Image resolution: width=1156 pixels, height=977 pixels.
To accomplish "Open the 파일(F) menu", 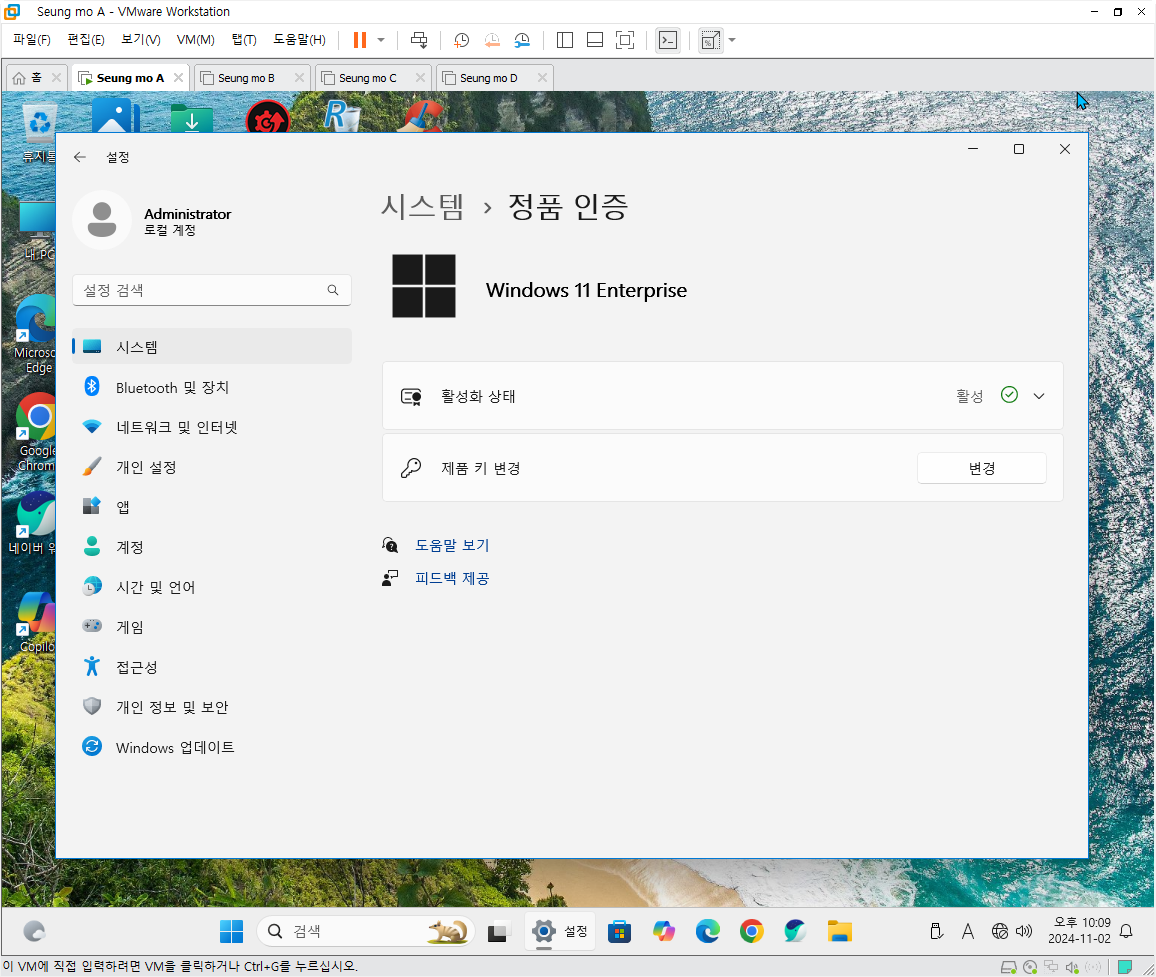I will (x=32, y=40).
